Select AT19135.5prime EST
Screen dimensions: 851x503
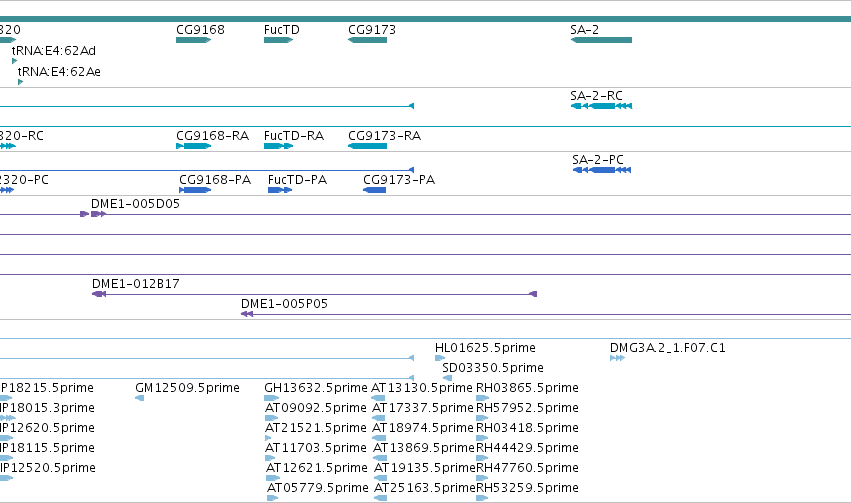[x=380, y=478]
